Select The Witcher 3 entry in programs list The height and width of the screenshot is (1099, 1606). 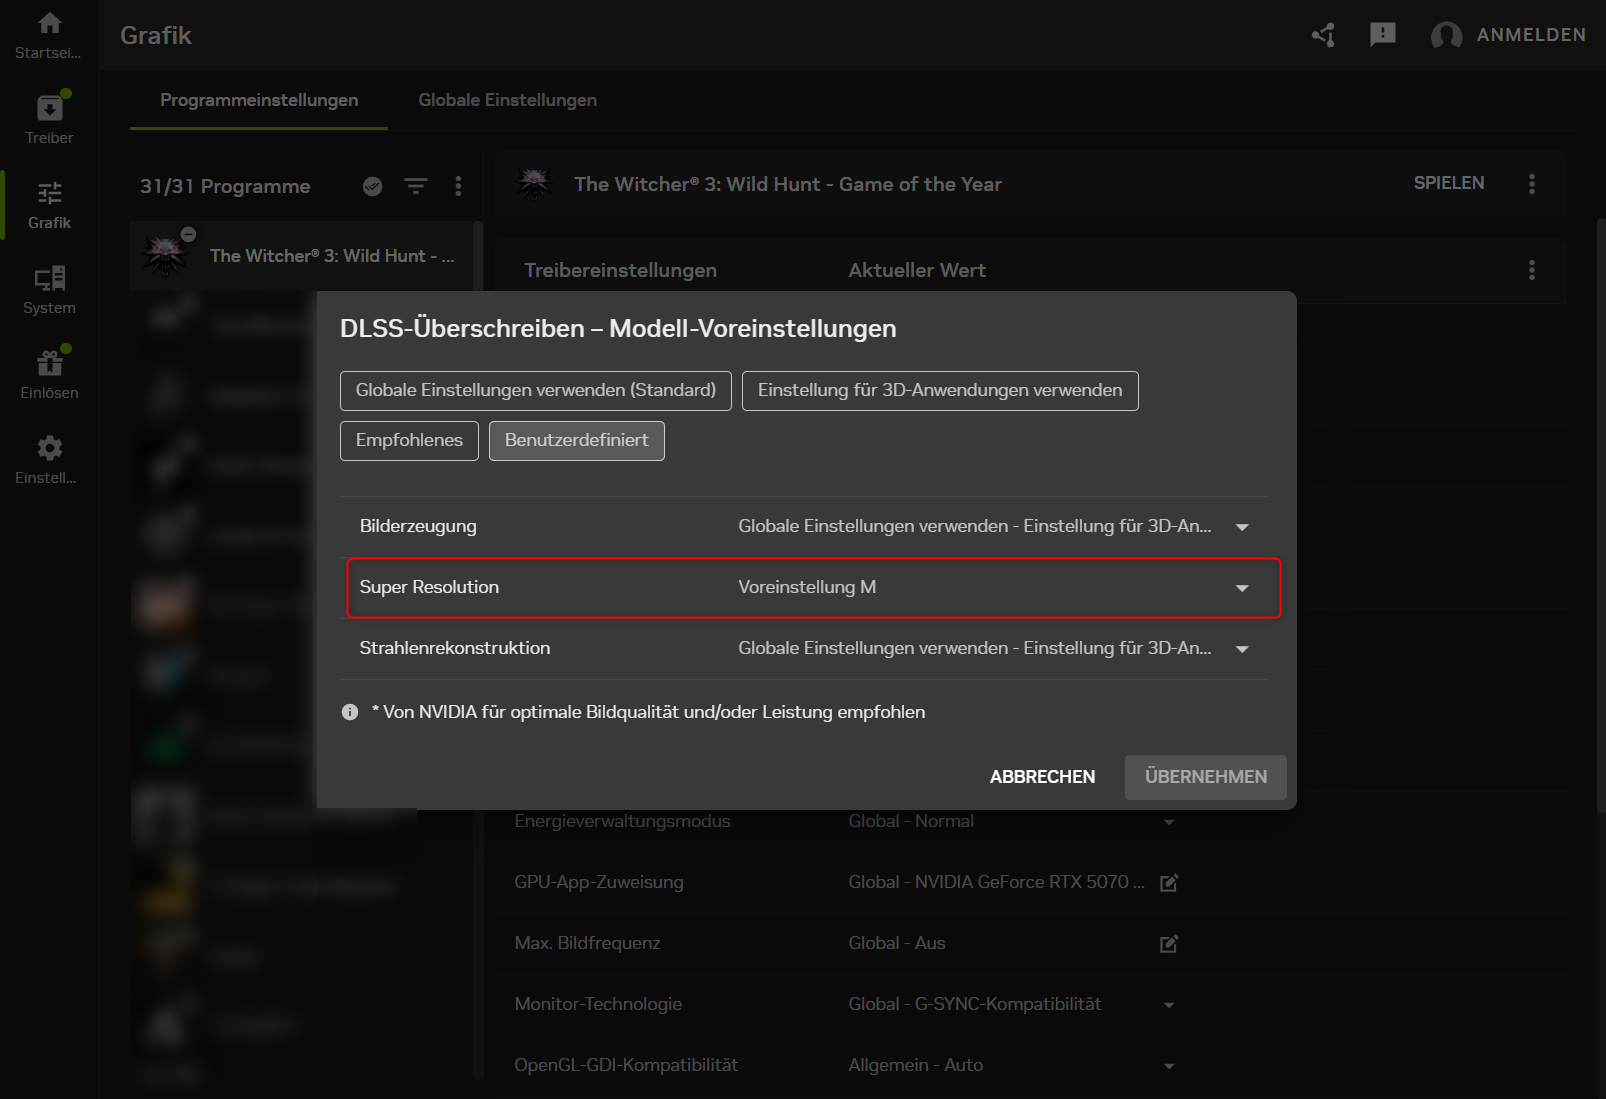pos(301,256)
